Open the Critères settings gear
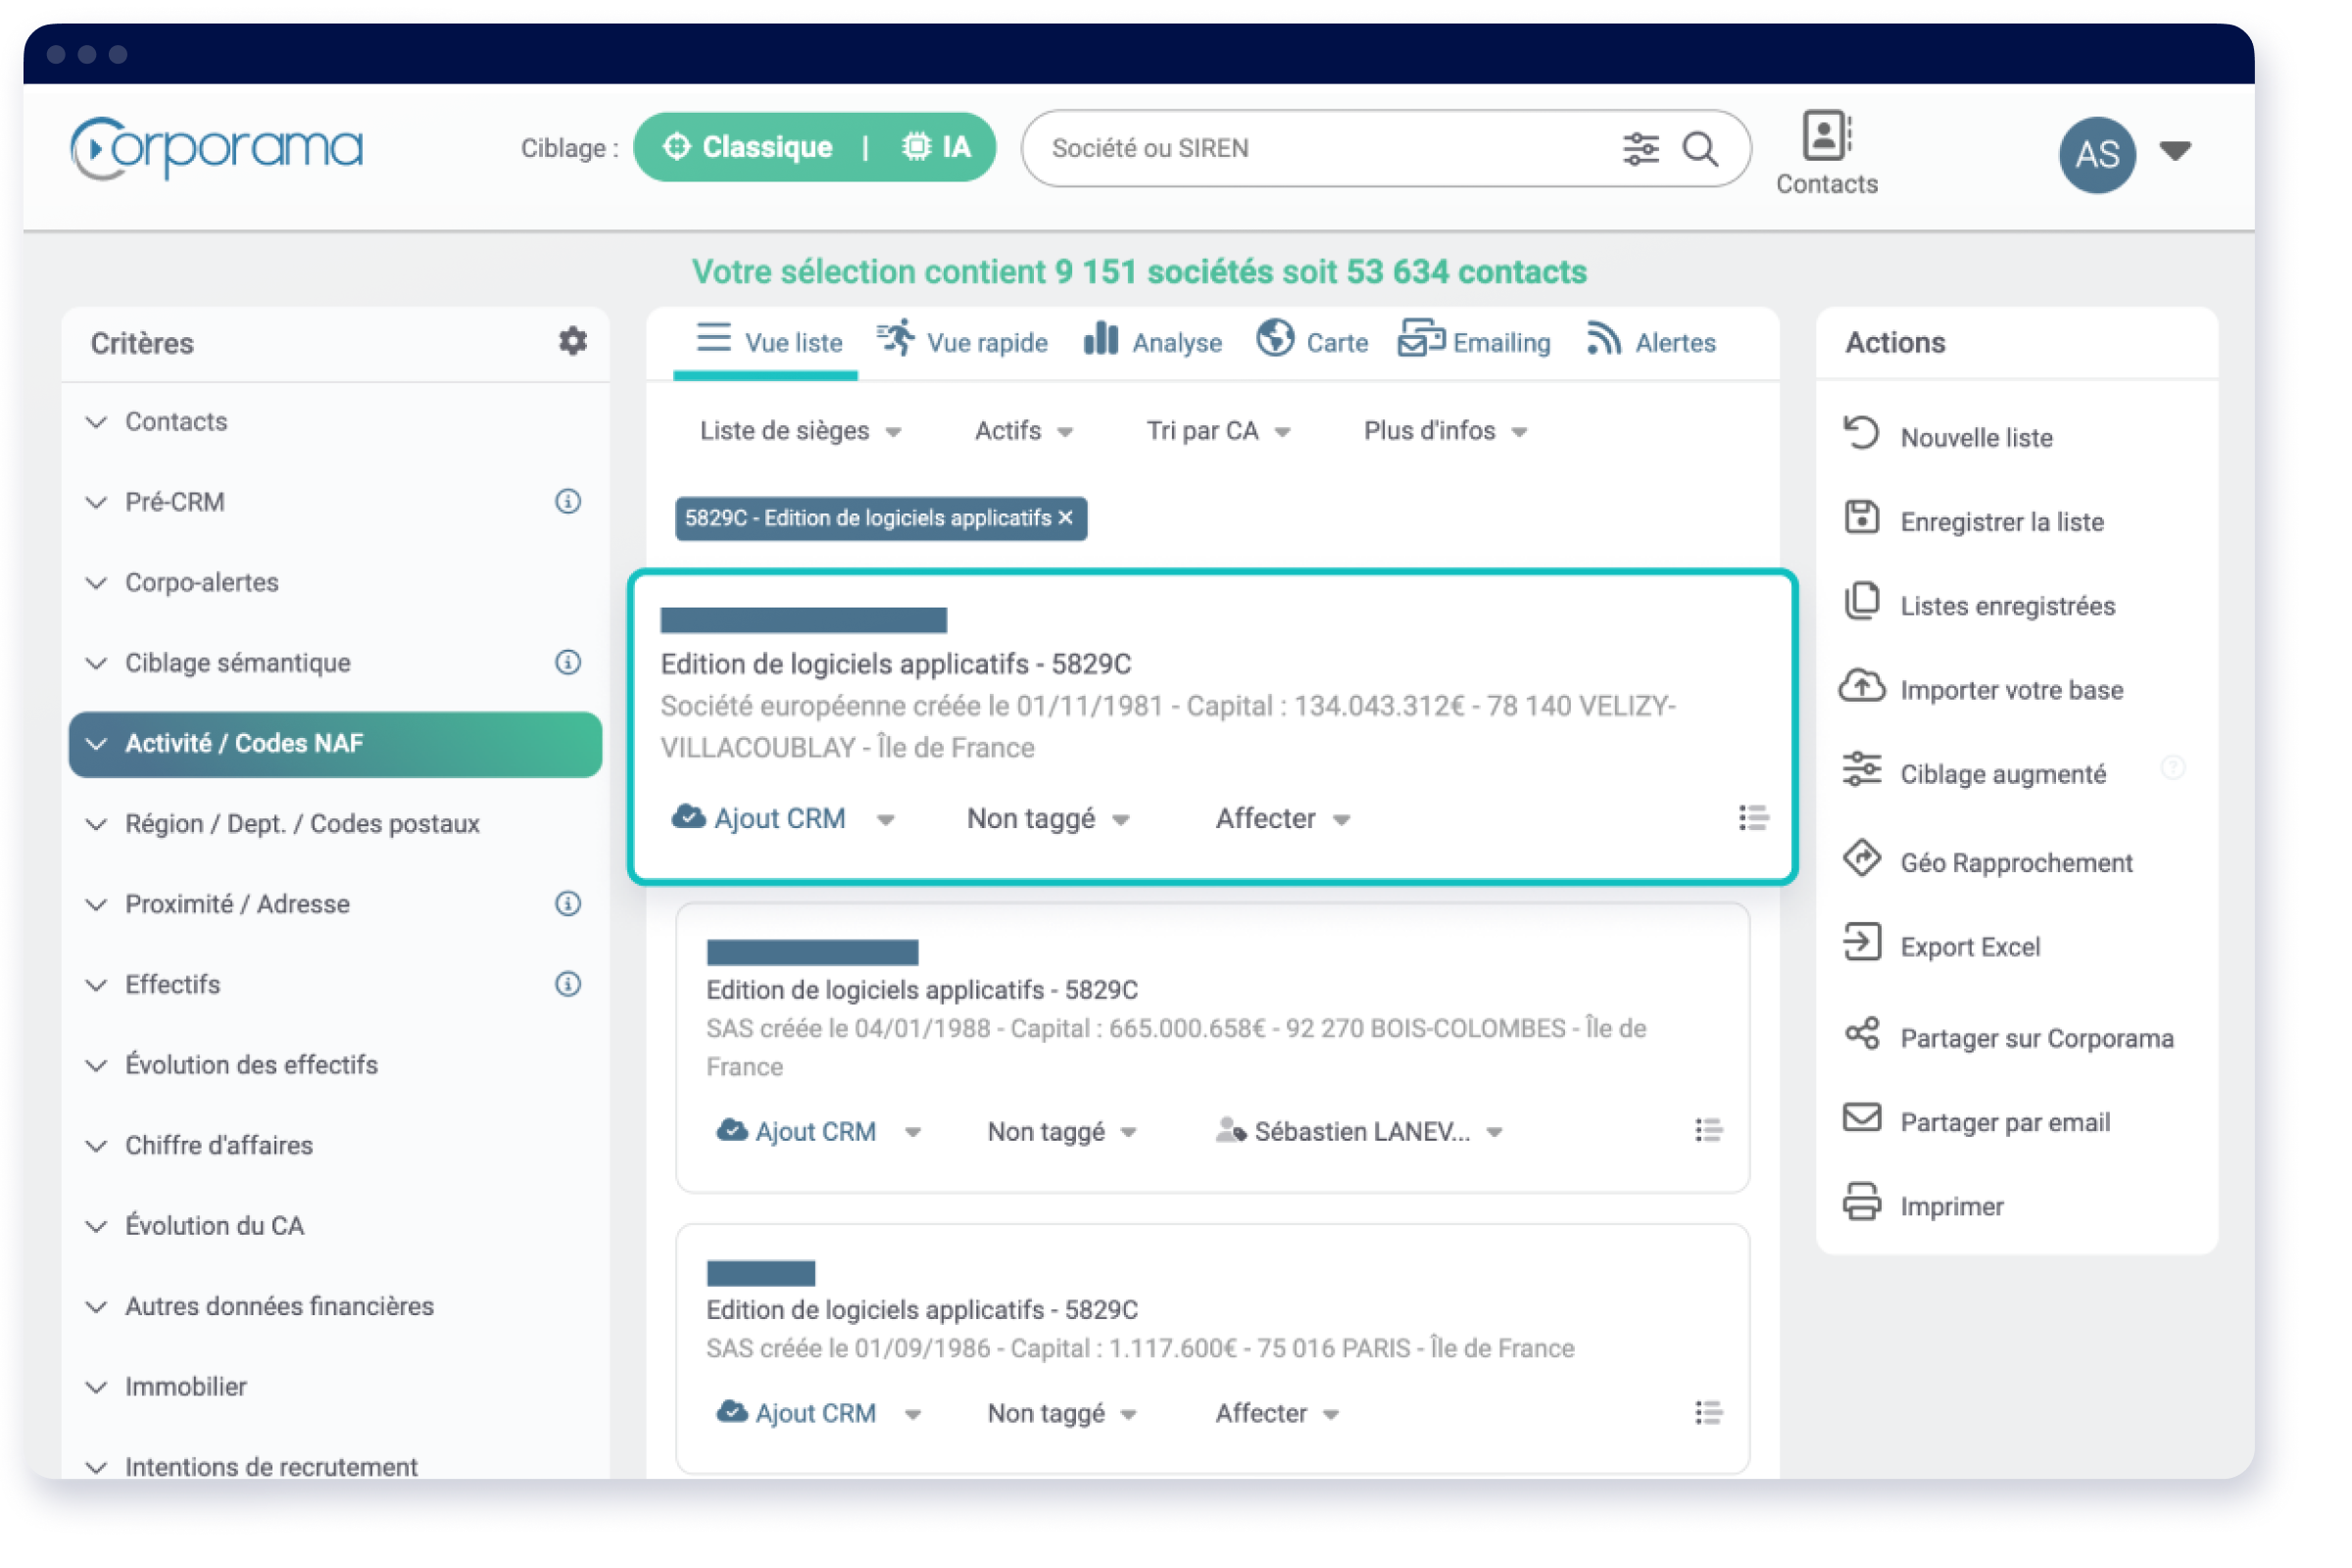This screenshot has height=1568, width=2352. coord(572,341)
